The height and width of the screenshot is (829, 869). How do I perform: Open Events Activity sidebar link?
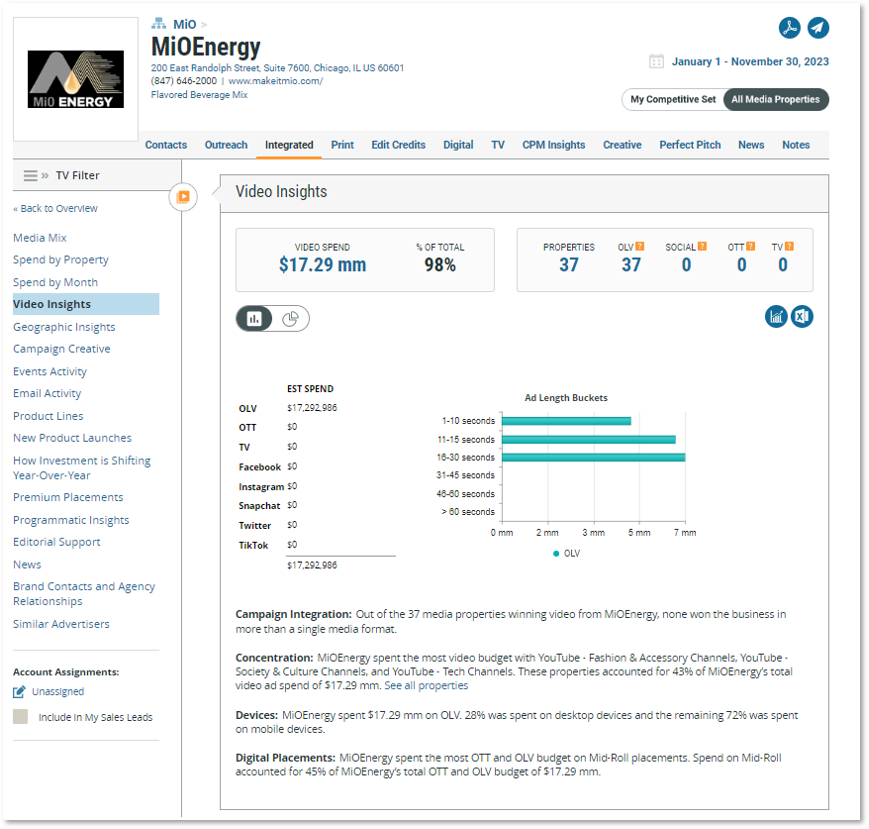(x=50, y=371)
